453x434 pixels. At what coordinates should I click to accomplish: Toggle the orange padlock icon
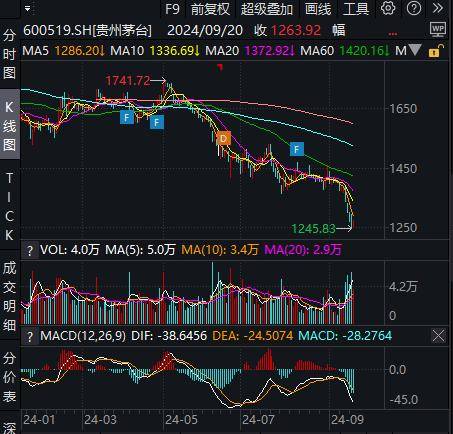click(436, 51)
